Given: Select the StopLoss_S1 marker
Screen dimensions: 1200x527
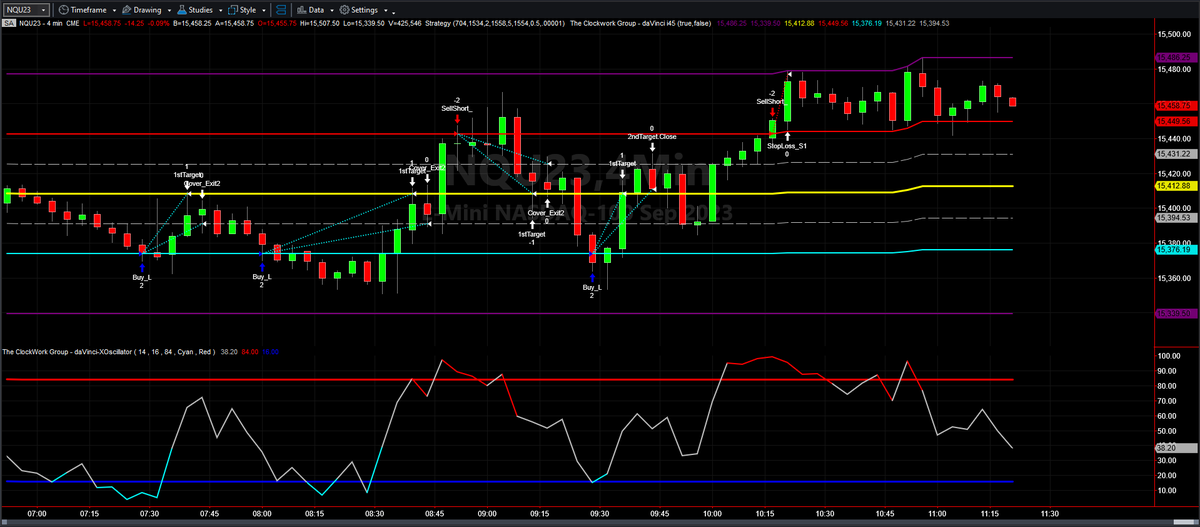Looking at the screenshot, I should pyautogui.click(x=787, y=146).
